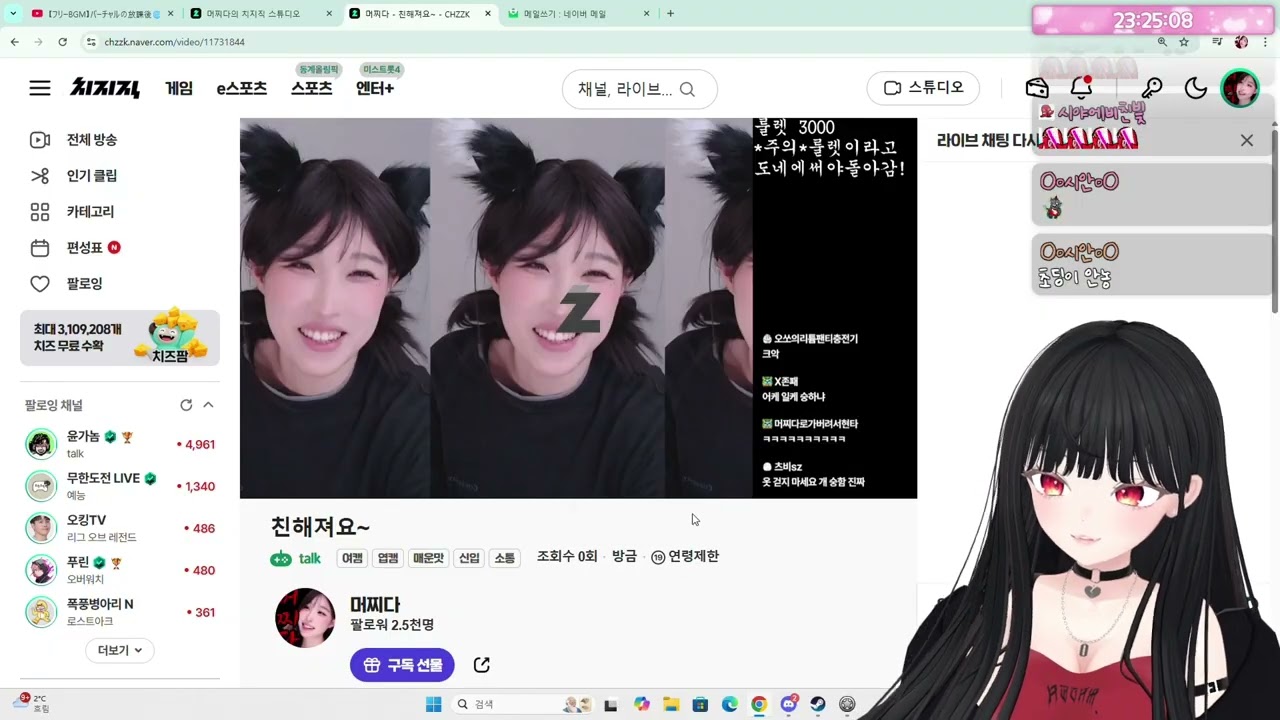
Task: Open Microsoft Edge from taskbar
Action: pos(730,704)
